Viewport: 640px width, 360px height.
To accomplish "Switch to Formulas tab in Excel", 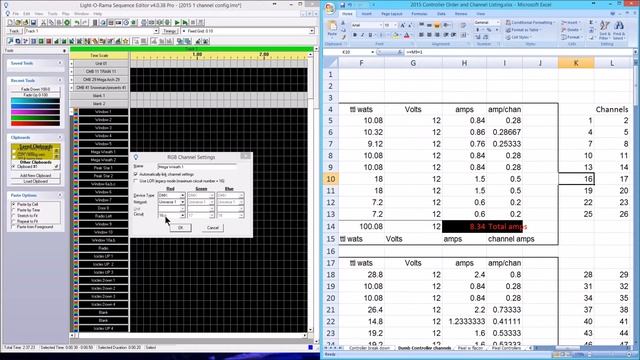I will click(x=419, y=14).
